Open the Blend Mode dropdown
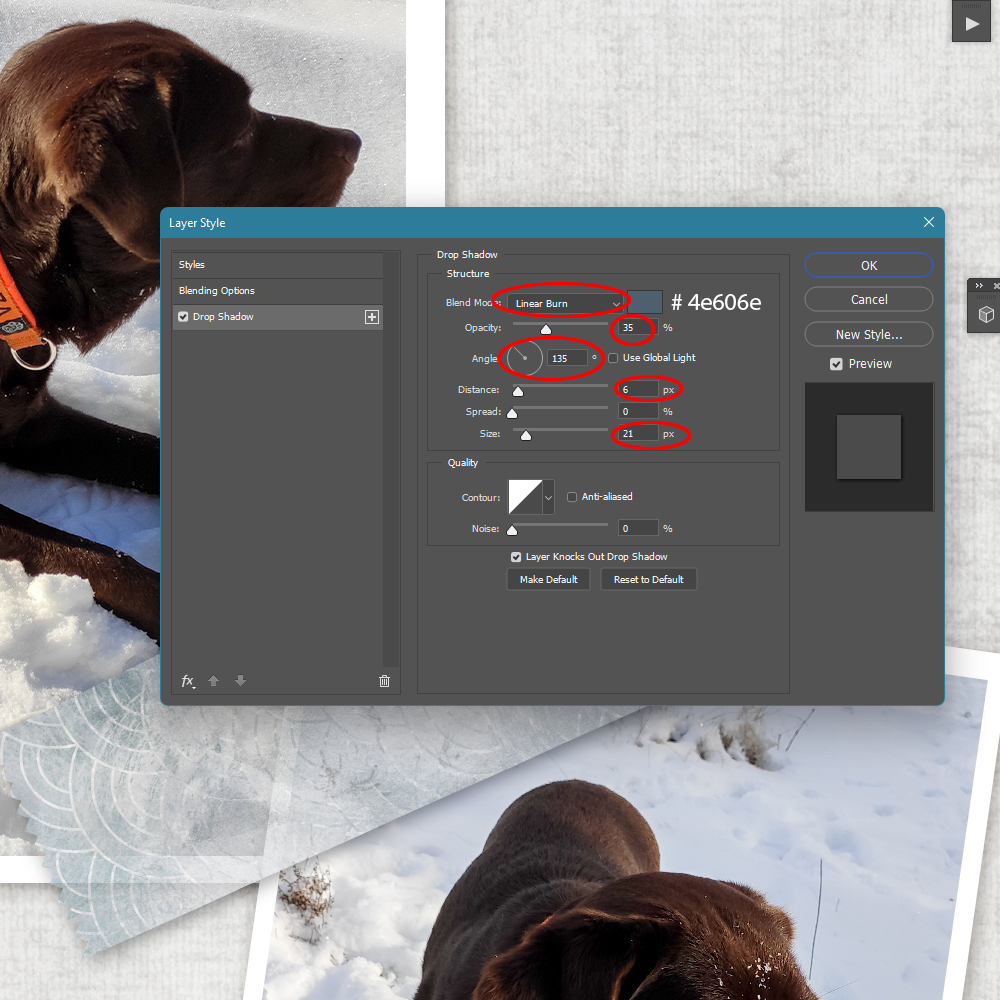 566,303
